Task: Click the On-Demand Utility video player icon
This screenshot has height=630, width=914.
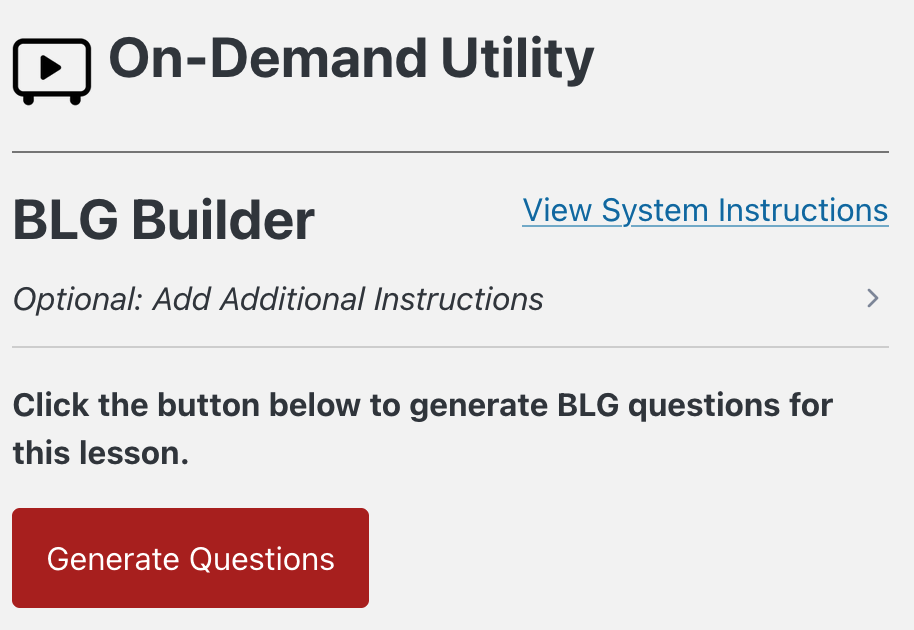Action: pyautogui.click(x=52, y=70)
